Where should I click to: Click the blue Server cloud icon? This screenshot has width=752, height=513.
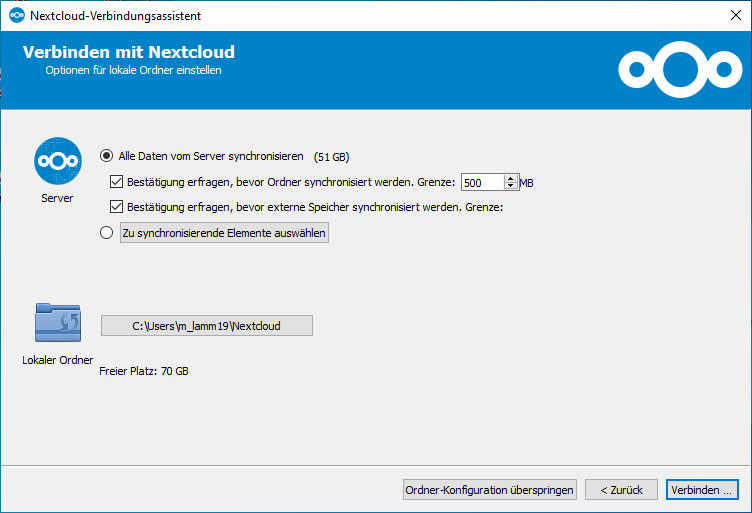pos(57,161)
